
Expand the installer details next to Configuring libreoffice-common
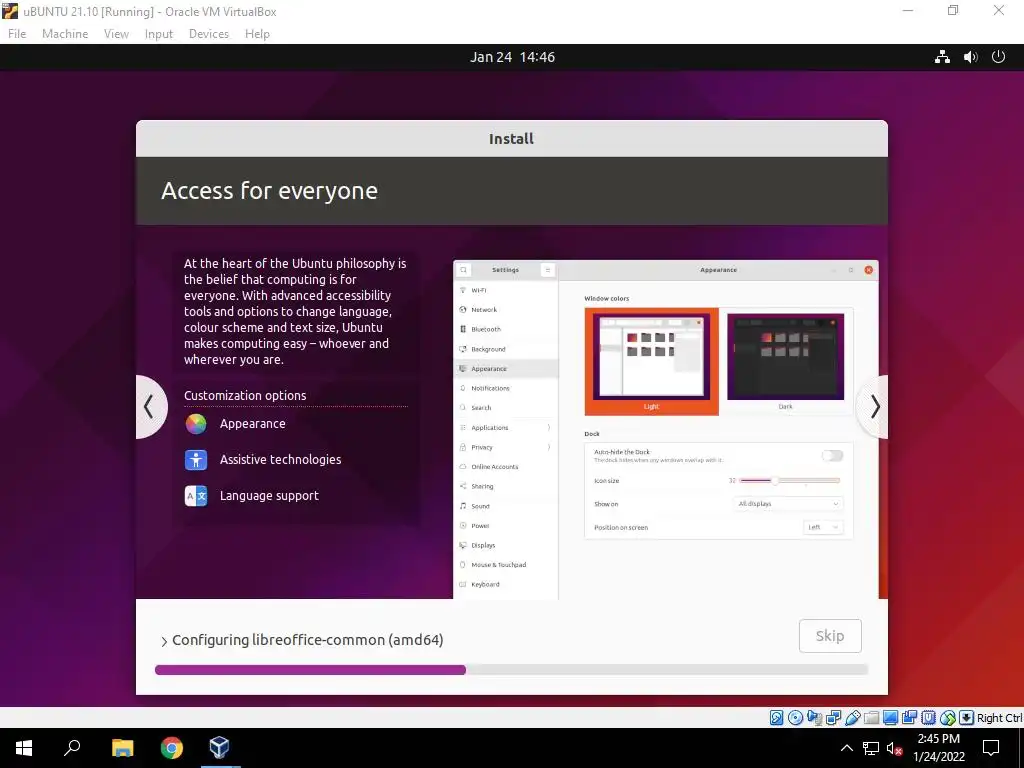tap(164, 641)
